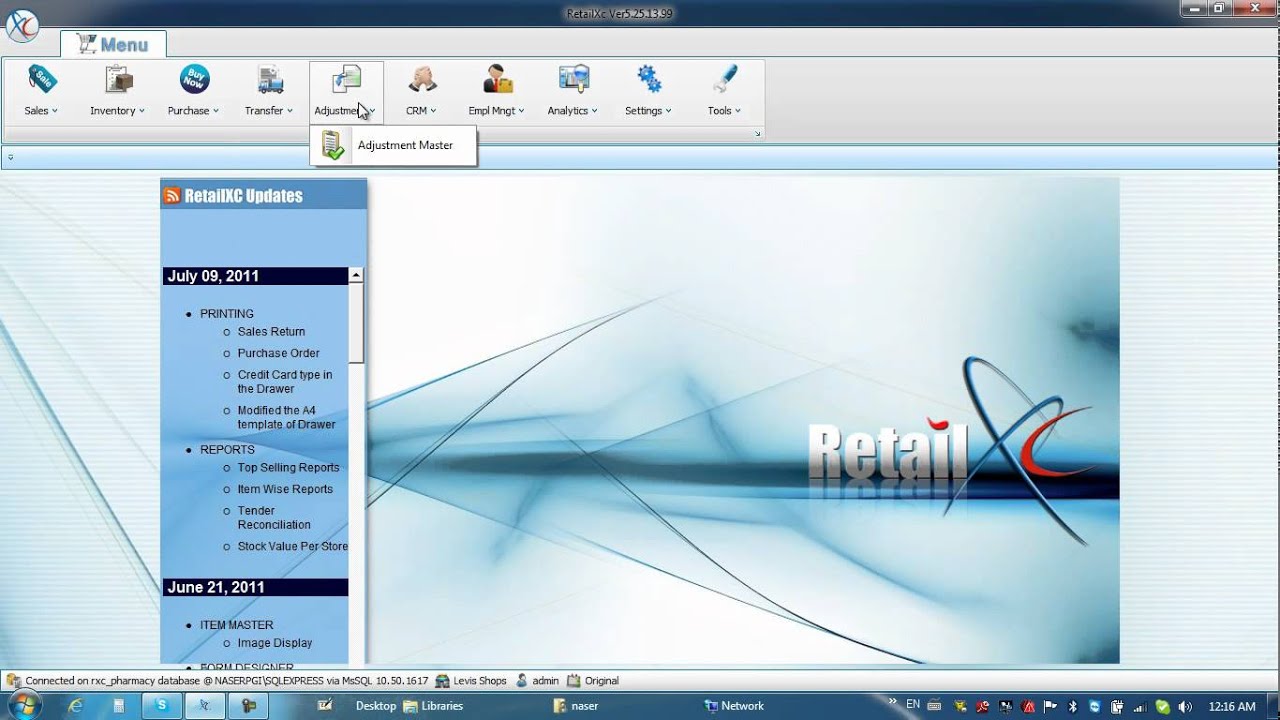Click the RetailXC taskbar button

204,706
